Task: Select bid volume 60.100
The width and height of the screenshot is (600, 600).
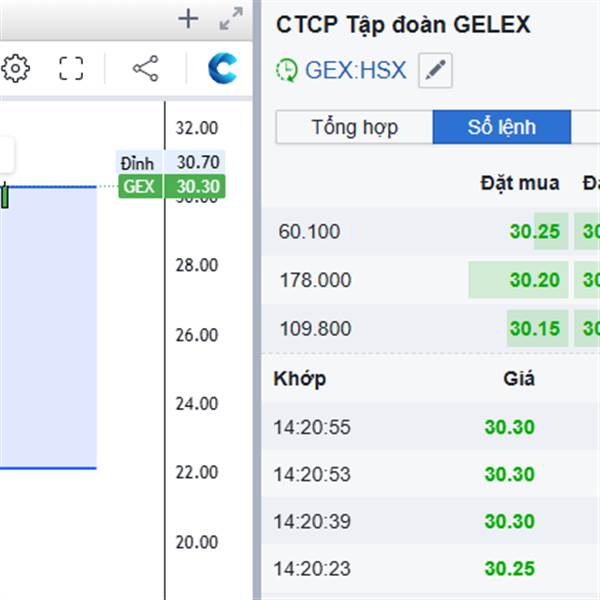Action: point(309,232)
